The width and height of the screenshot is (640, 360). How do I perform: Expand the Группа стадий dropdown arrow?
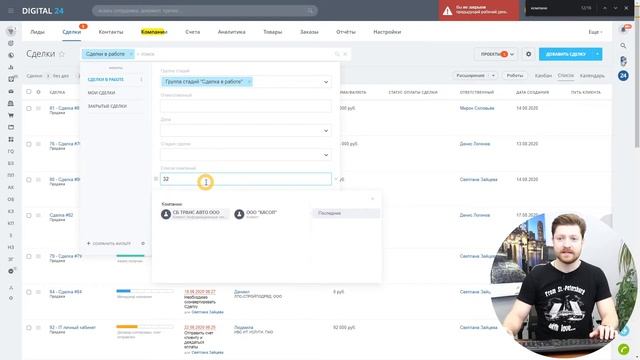(326, 82)
